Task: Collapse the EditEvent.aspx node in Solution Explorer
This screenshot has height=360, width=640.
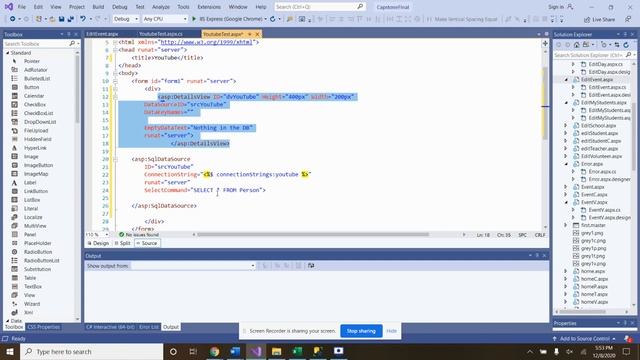Action: click(x=567, y=80)
